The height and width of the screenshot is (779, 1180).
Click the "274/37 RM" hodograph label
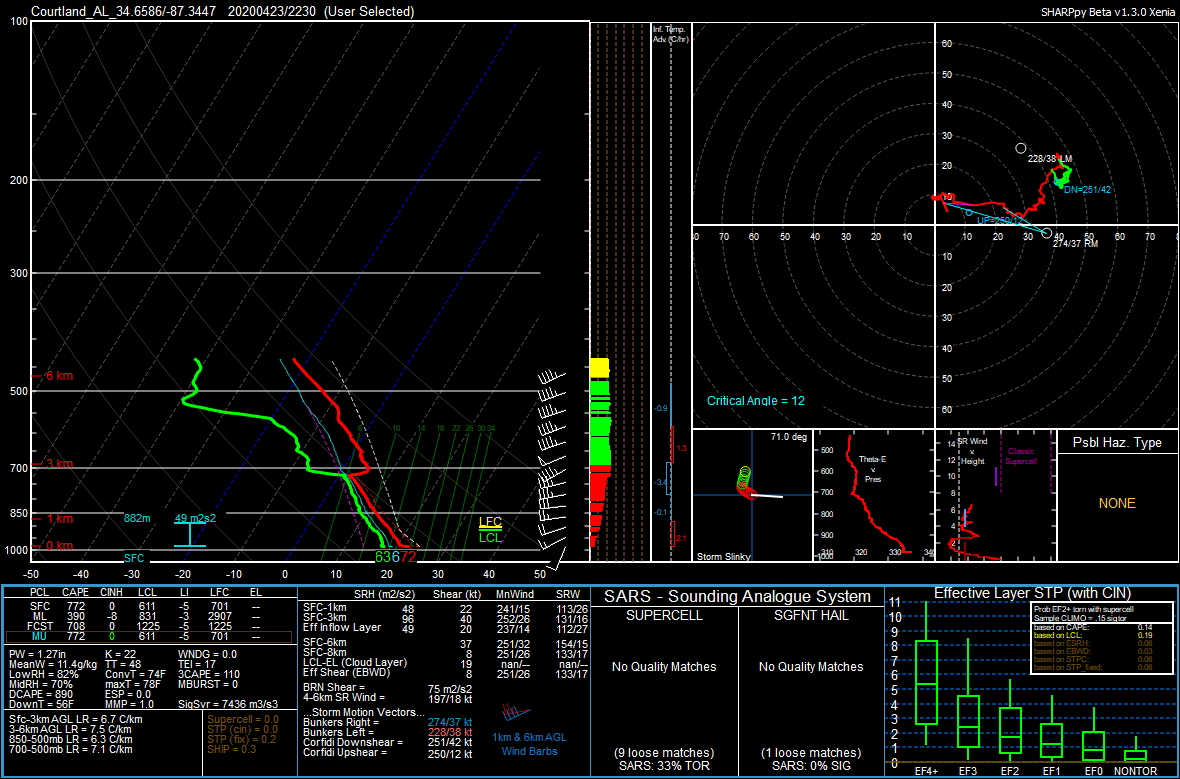[x=1075, y=244]
